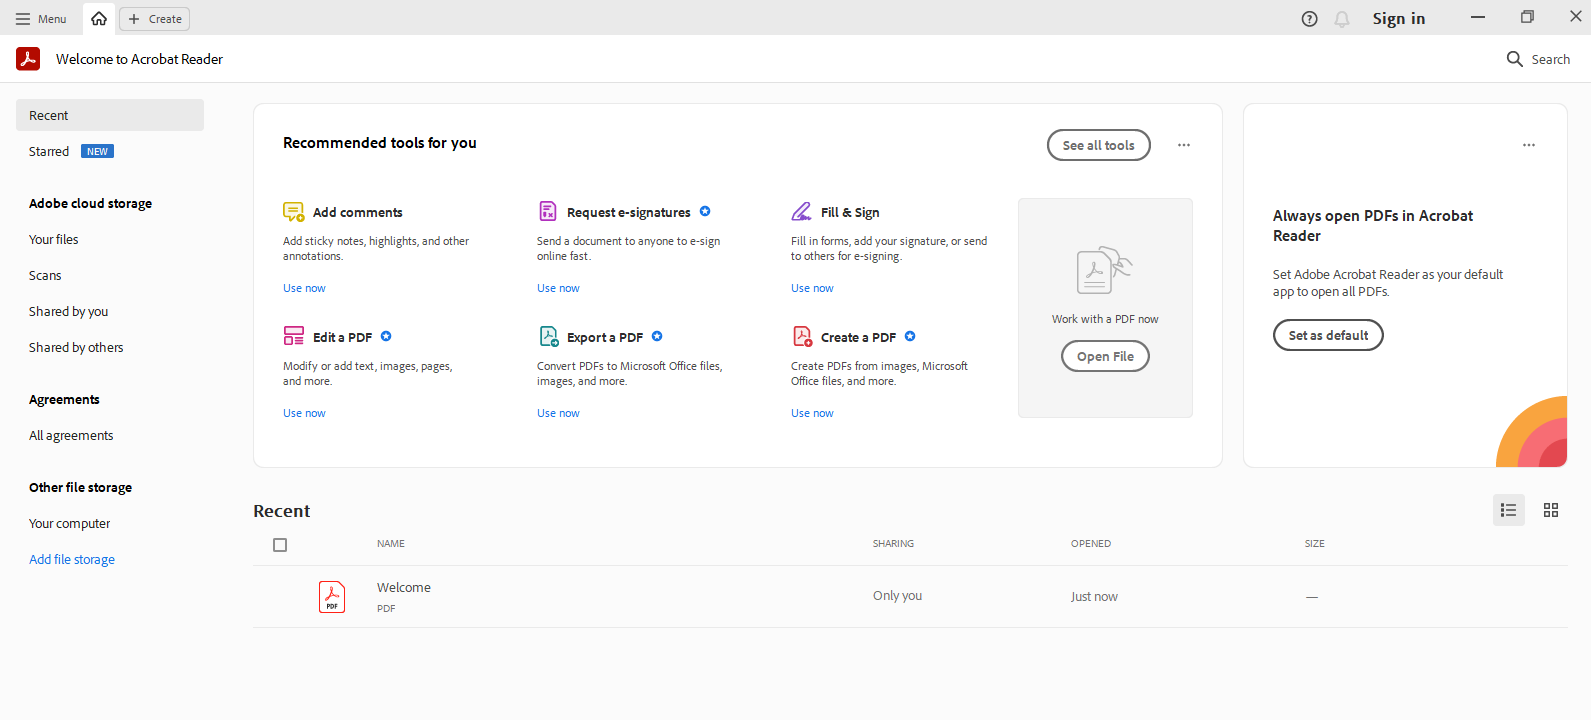The image size is (1591, 720).
Task: Switch Recent files to grid view
Action: pos(1551,510)
